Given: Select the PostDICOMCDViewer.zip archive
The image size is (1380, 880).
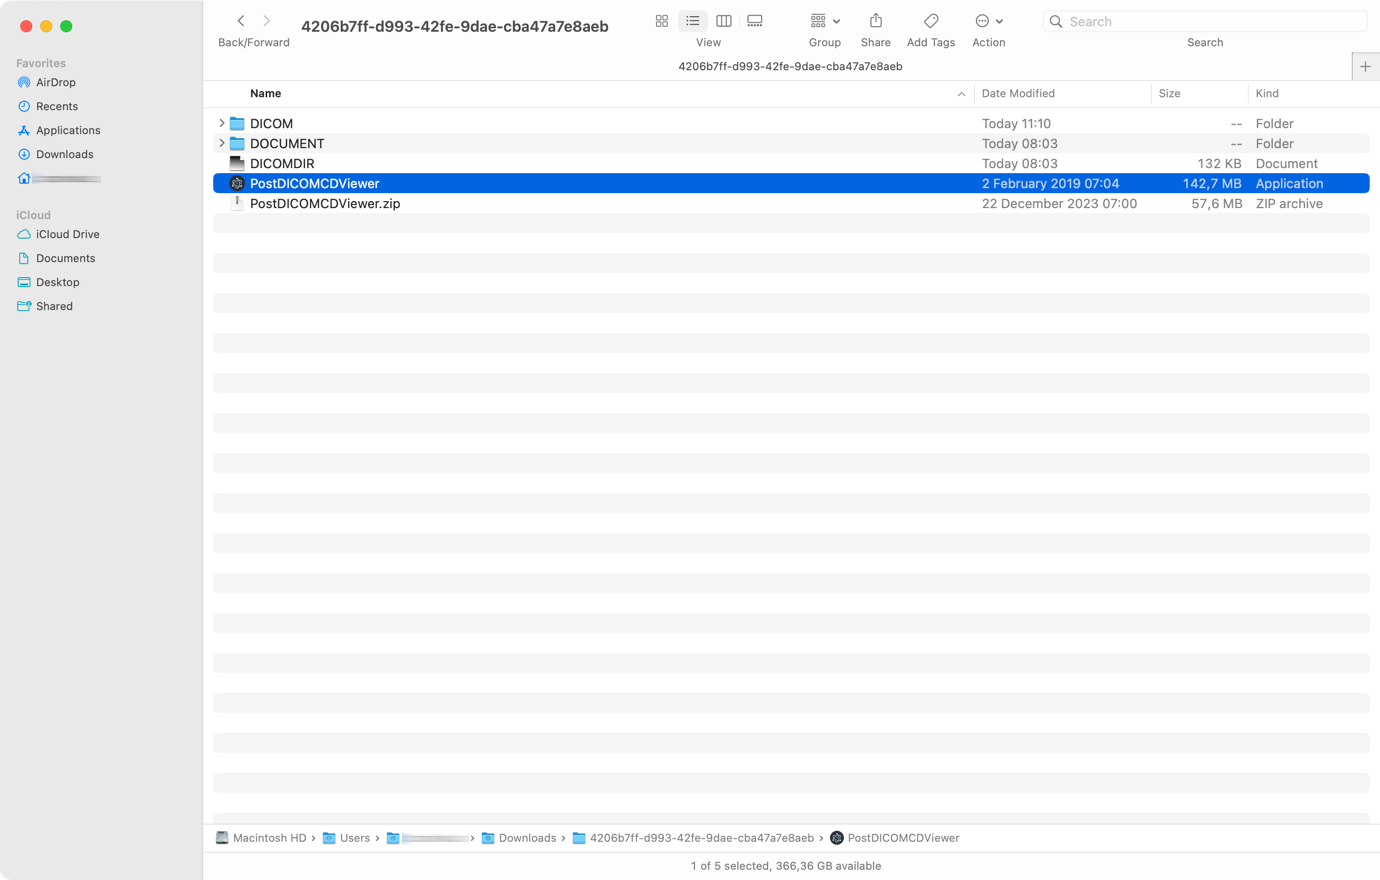Looking at the screenshot, I should pyautogui.click(x=324, y=203).
